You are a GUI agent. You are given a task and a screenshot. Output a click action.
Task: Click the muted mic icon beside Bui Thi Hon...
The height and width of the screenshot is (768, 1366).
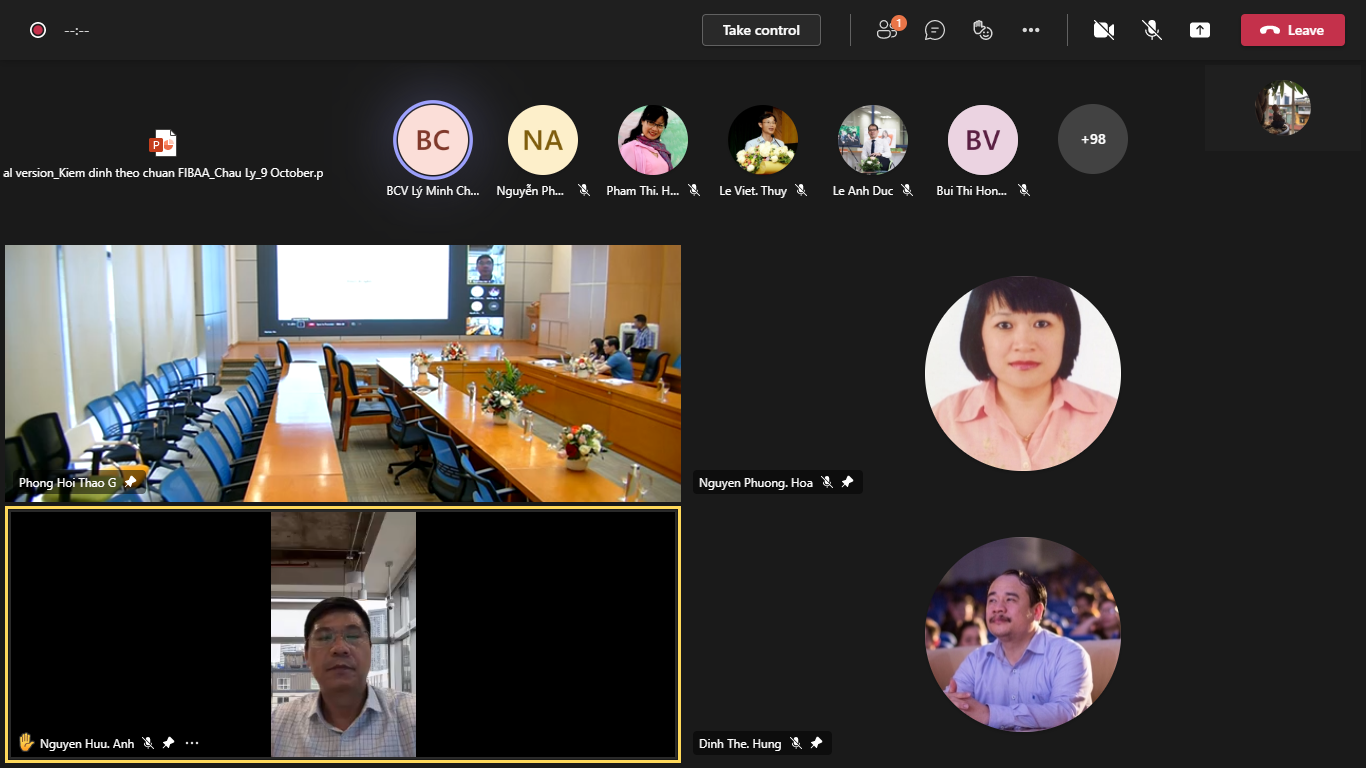point(1024,190)
